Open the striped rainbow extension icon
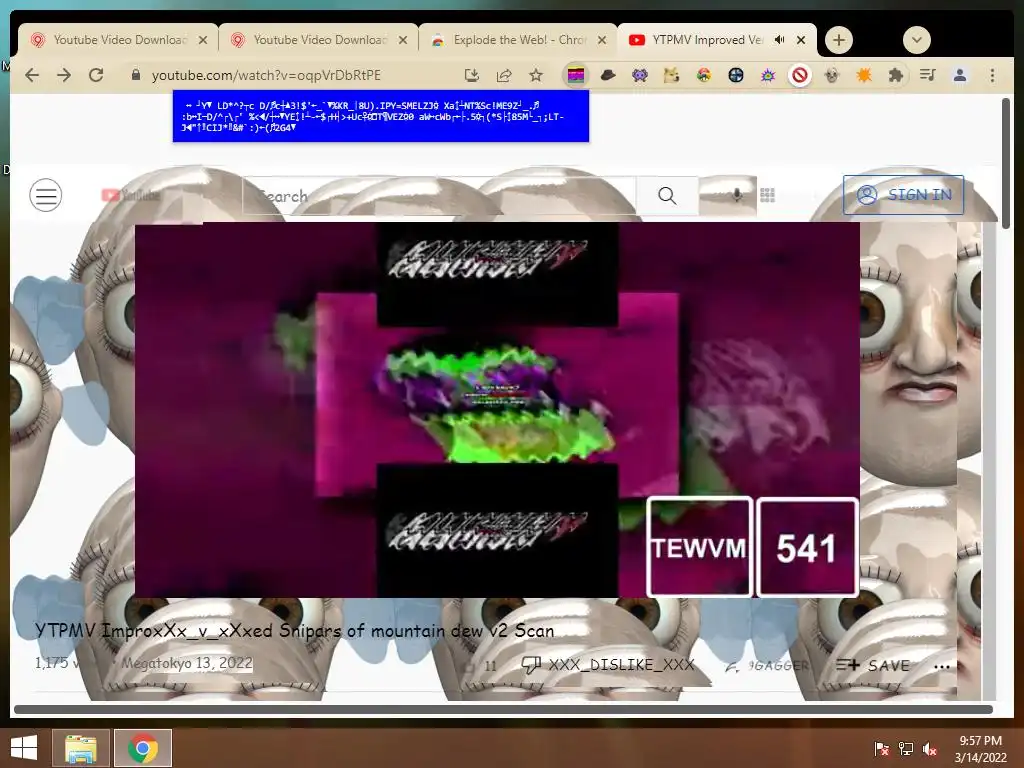1024x768 pixels. 576,75
